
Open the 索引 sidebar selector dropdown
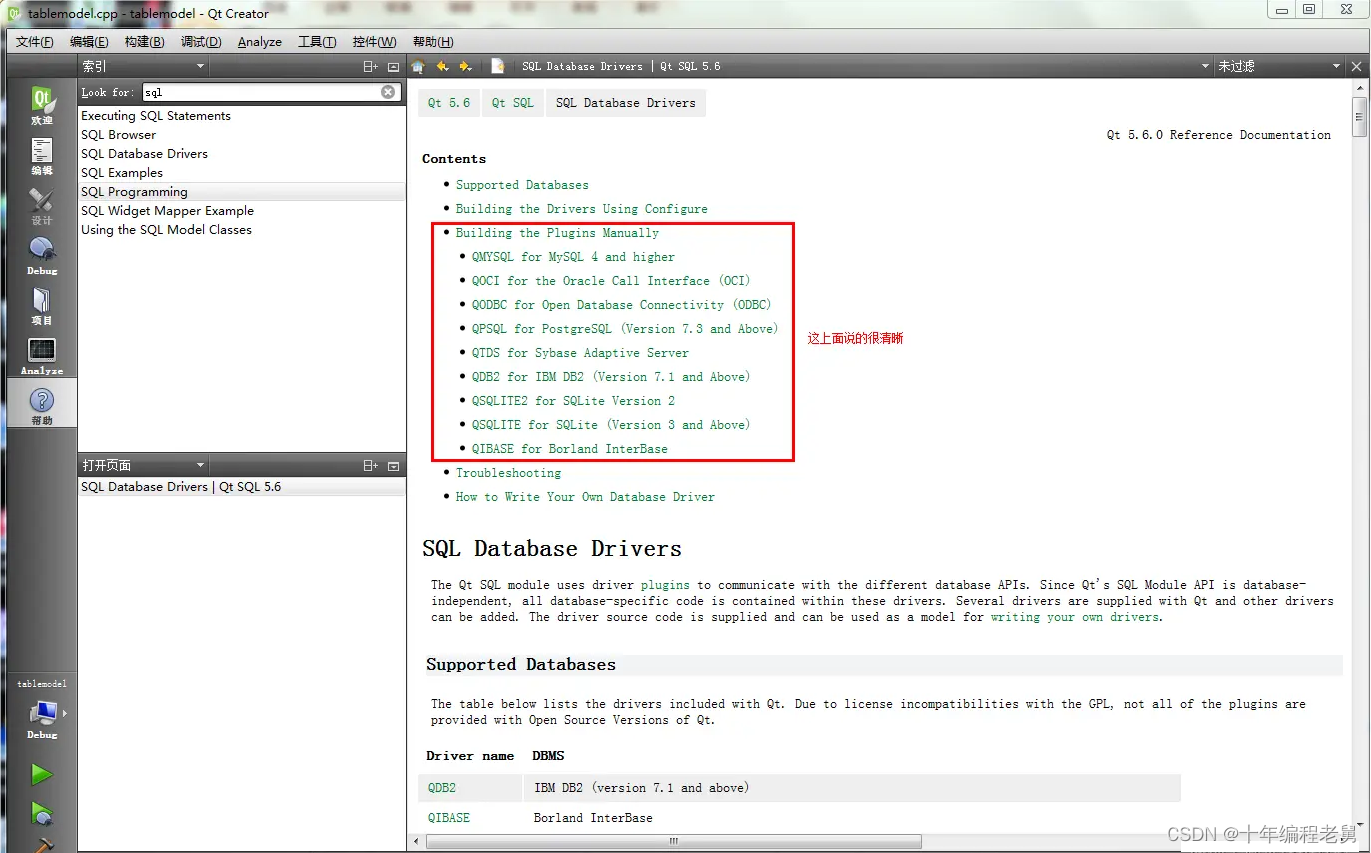coord(143,66)
